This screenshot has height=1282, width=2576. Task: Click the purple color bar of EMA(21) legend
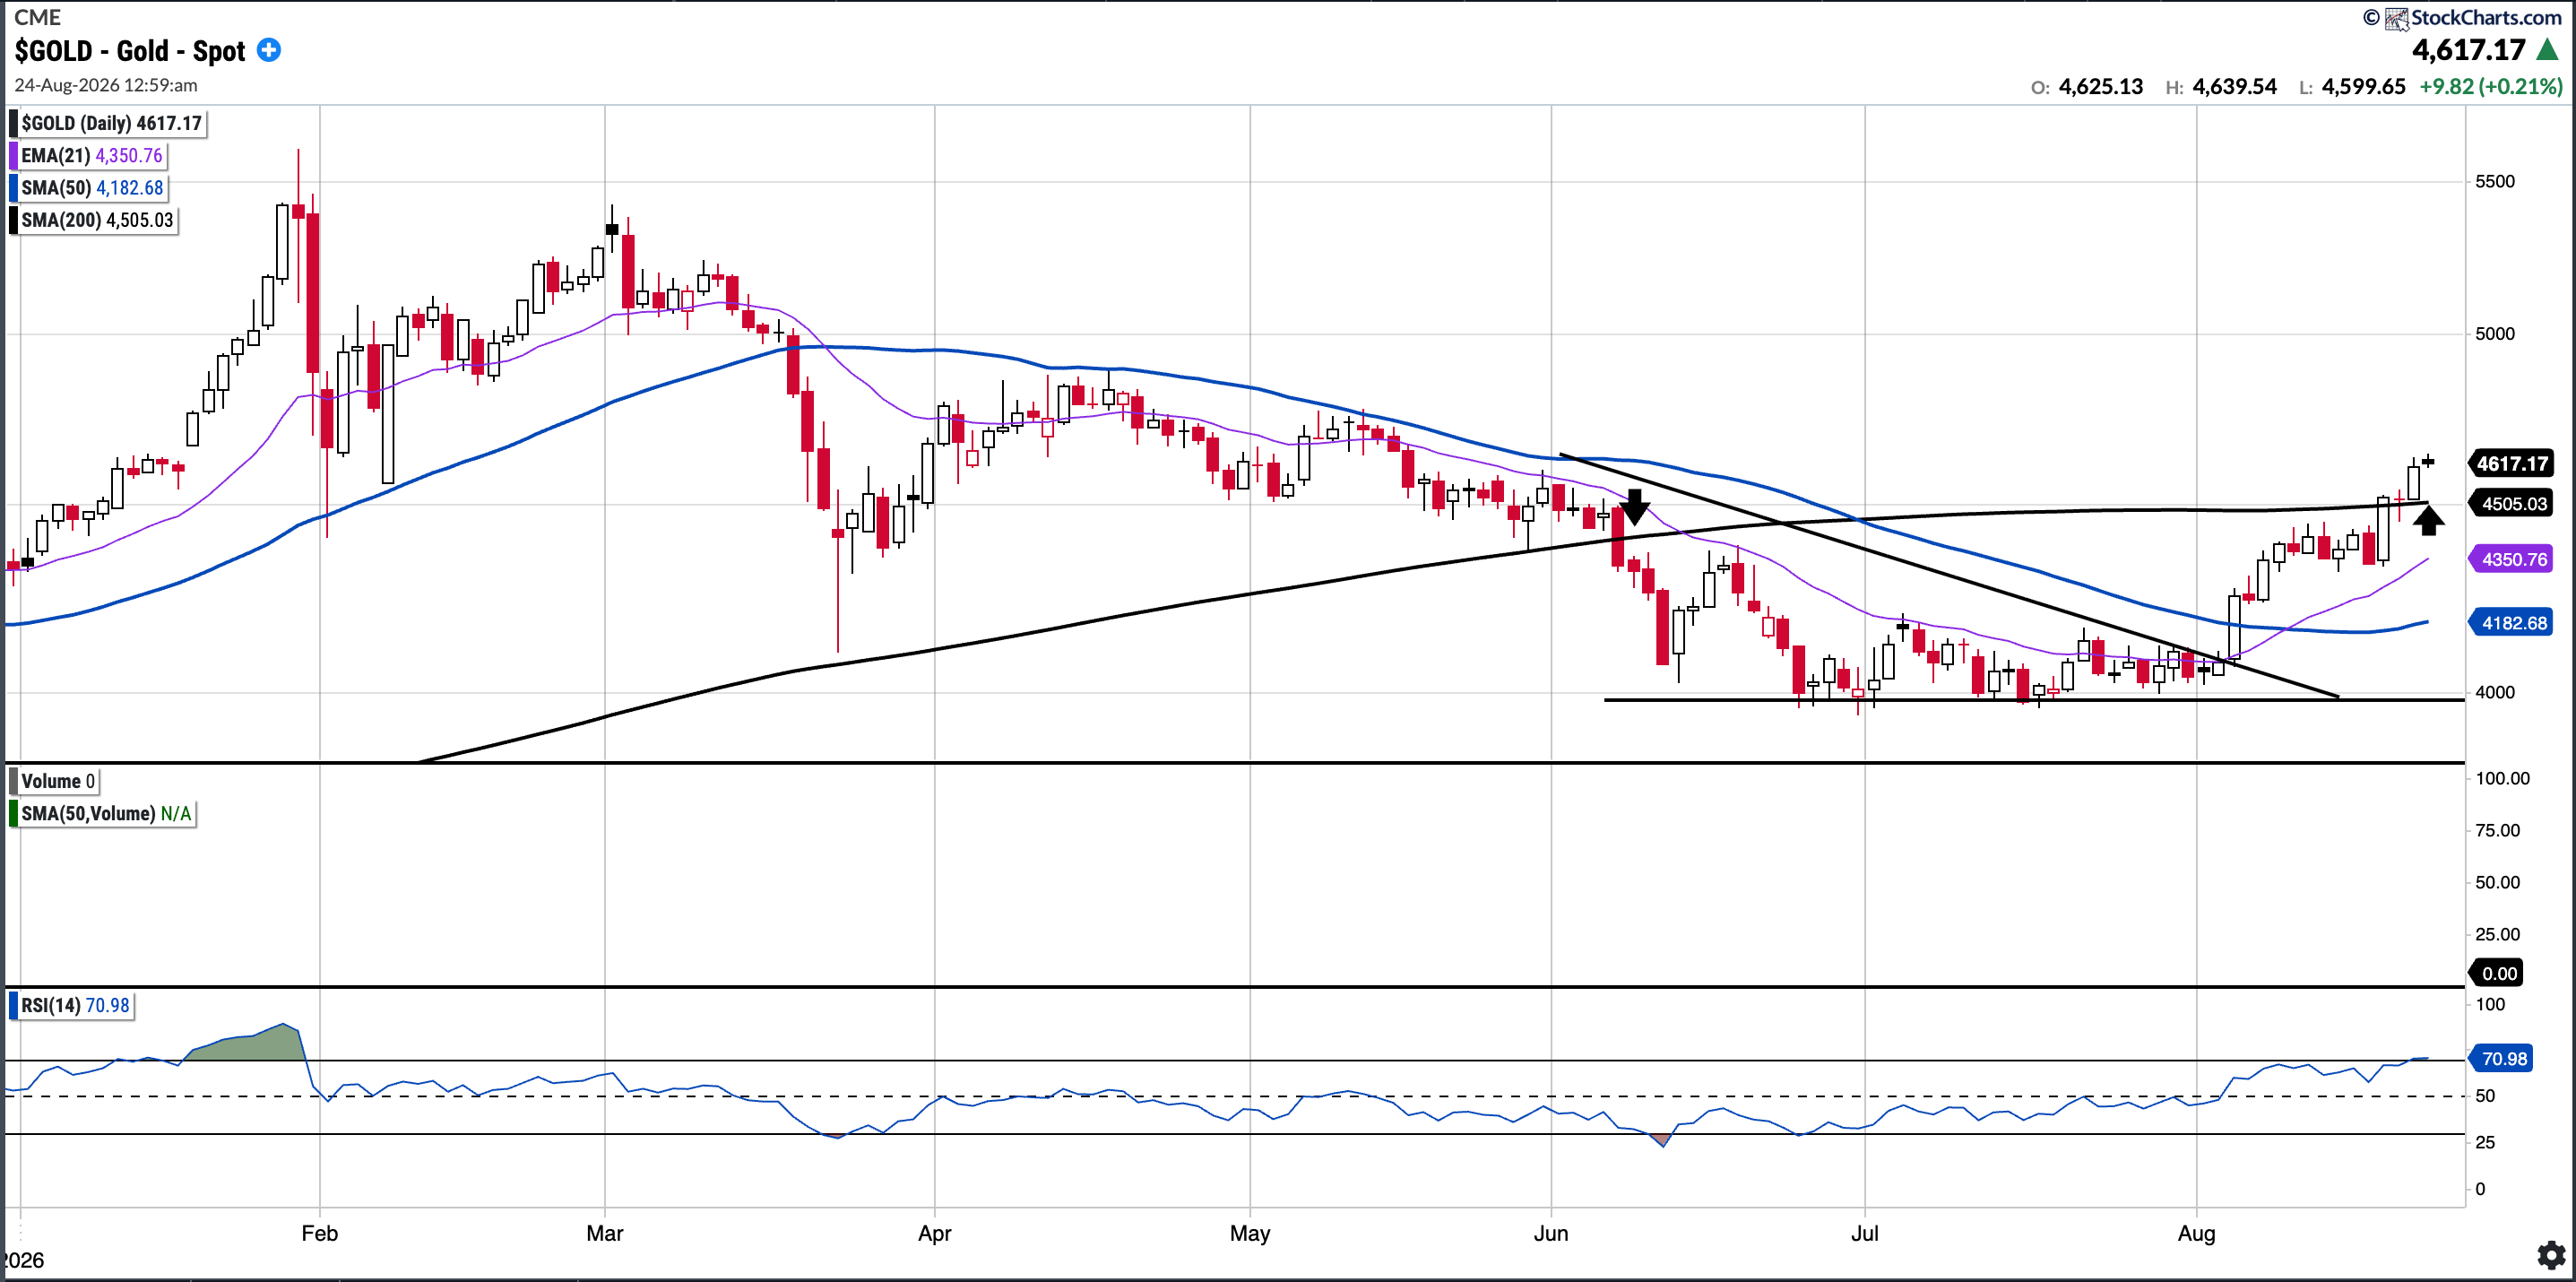(x=13, y=155)
